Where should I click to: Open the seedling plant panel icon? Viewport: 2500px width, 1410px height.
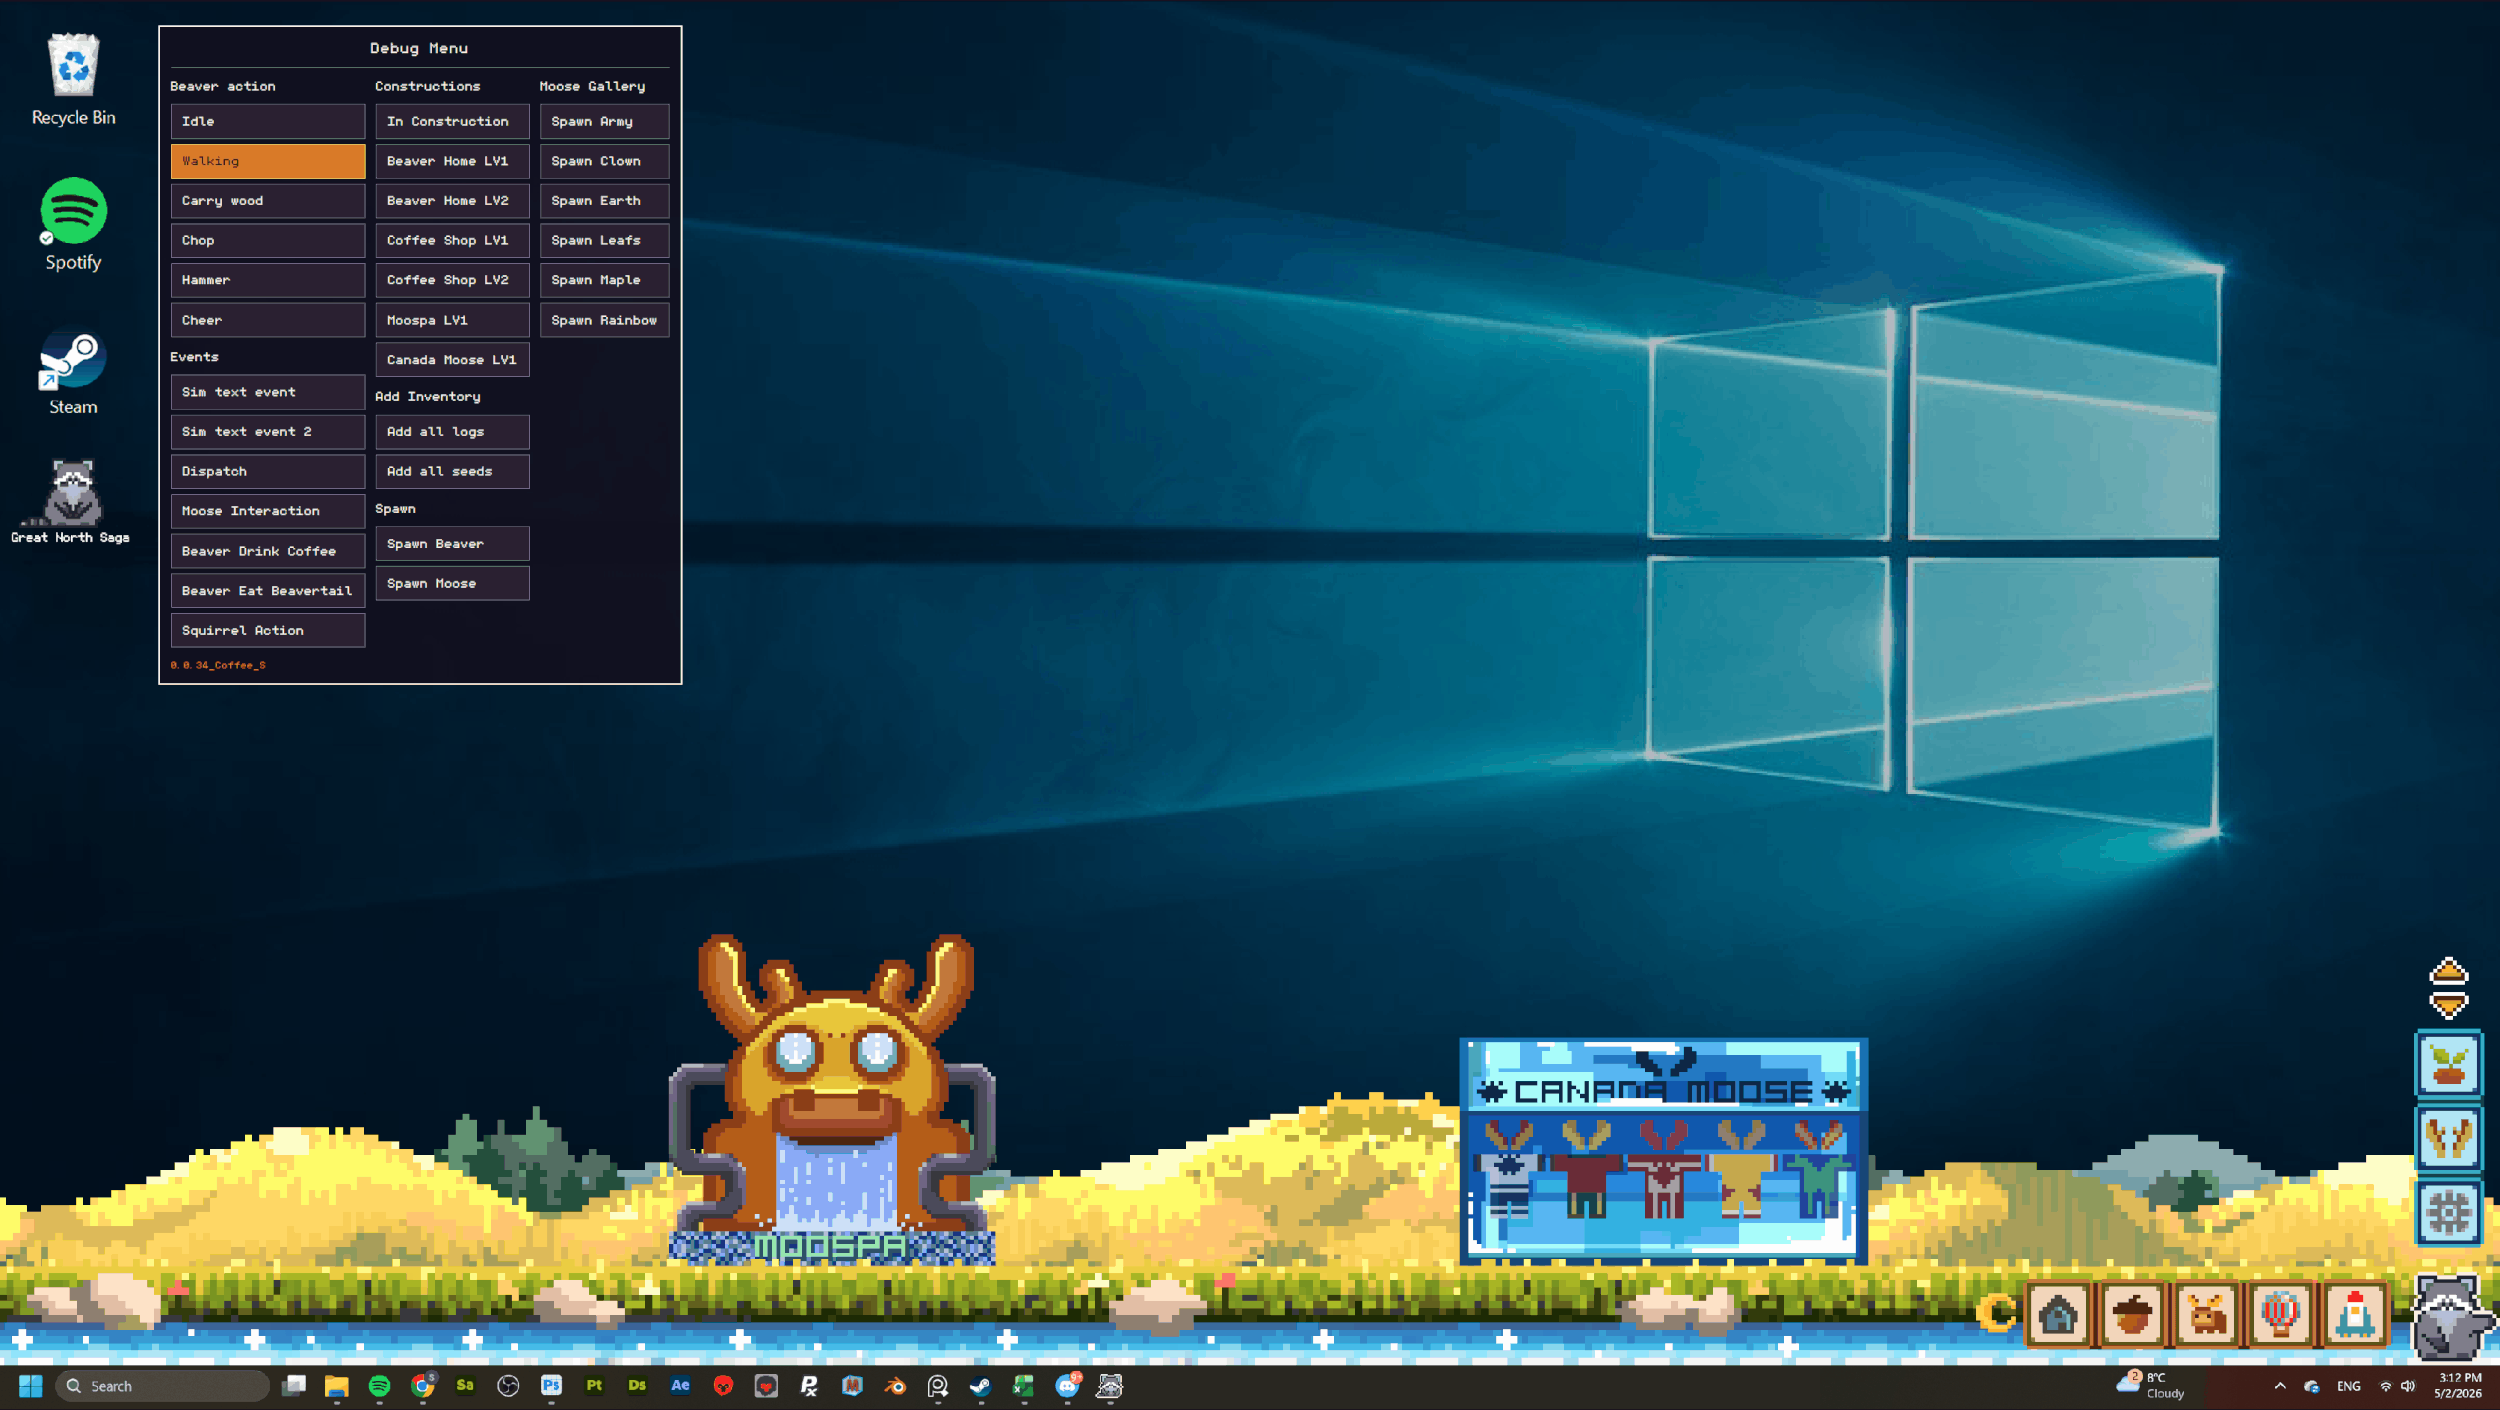(2448, 1064)
